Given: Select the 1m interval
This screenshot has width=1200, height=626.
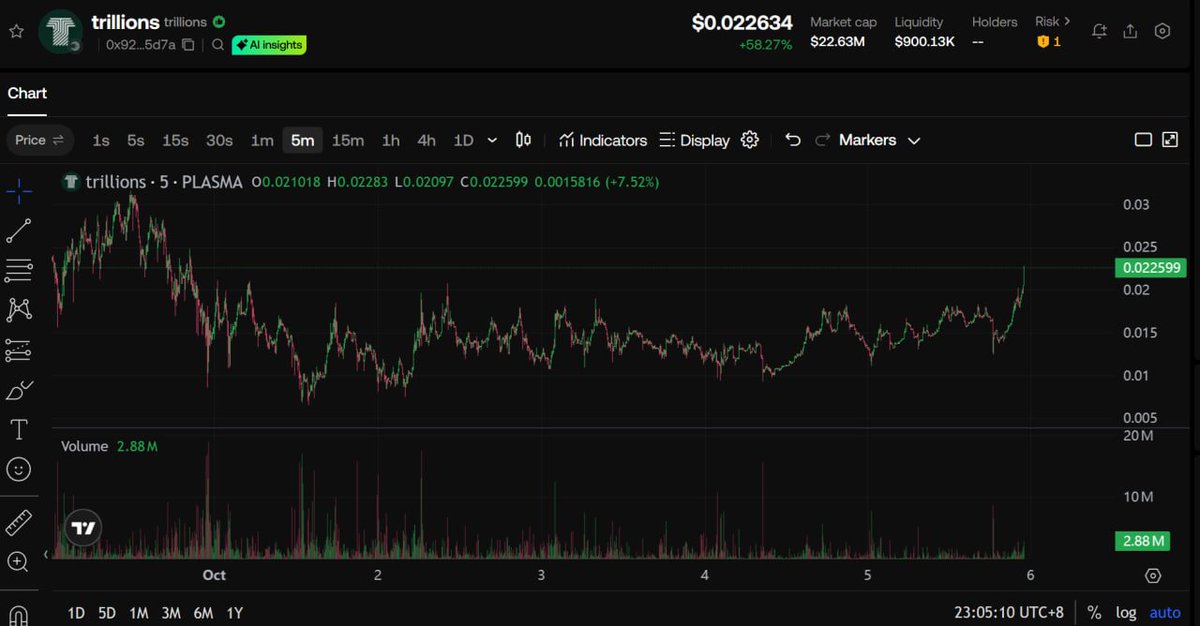Looking at the screenshot, I should [x=262, y=141].
